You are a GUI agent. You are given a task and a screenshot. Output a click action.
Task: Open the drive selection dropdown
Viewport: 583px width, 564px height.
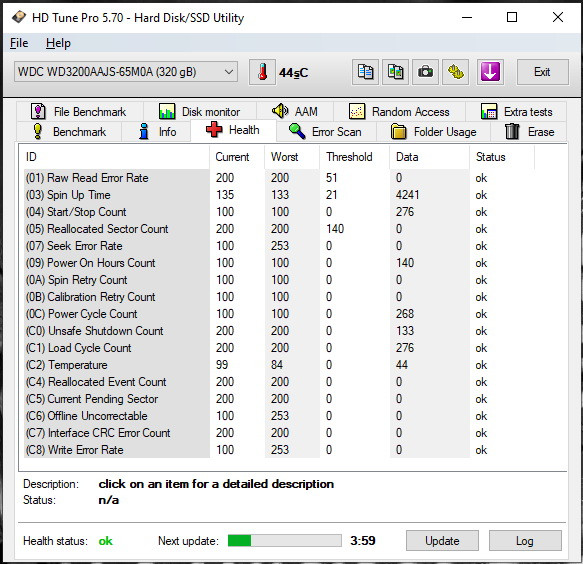pyautogui.click(x=126, y=72)
